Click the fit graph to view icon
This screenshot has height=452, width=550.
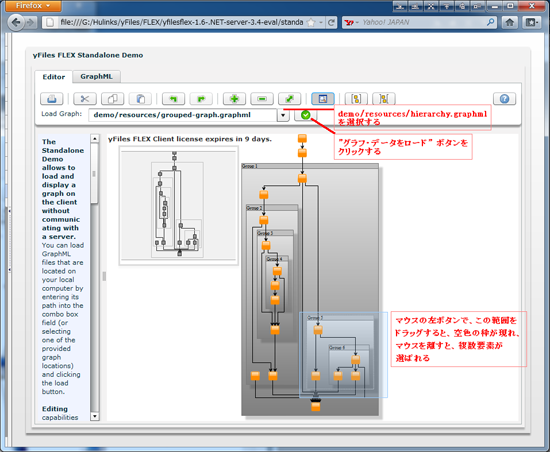[x=289, y=99]
